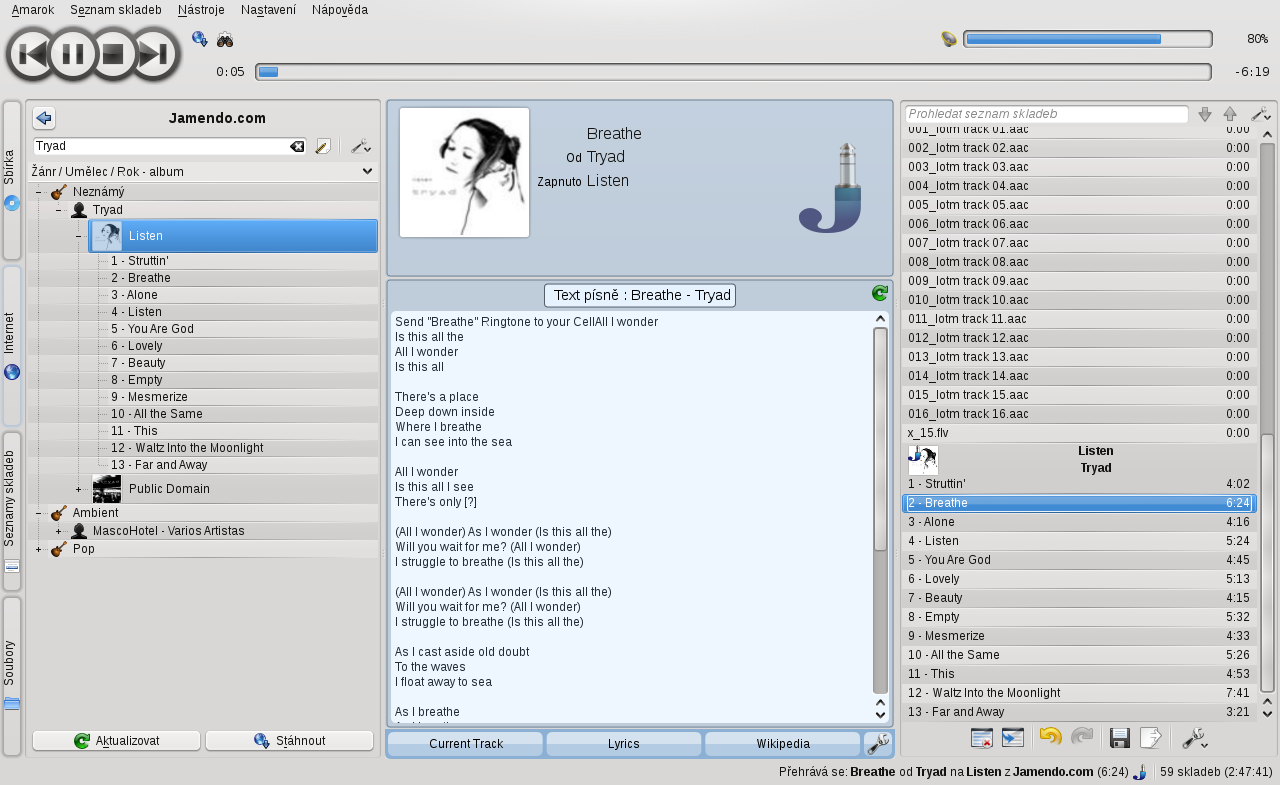Screen dimensions: 1280x785
Task: Select '3 - Alone' in Jamendo tree
Action: pos(134,295)
